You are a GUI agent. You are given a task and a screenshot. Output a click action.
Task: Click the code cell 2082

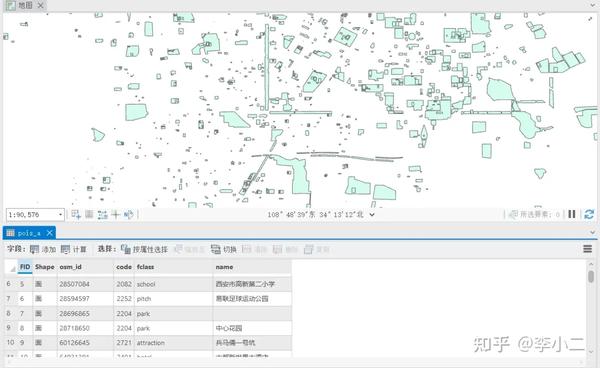tap(124, 284)
